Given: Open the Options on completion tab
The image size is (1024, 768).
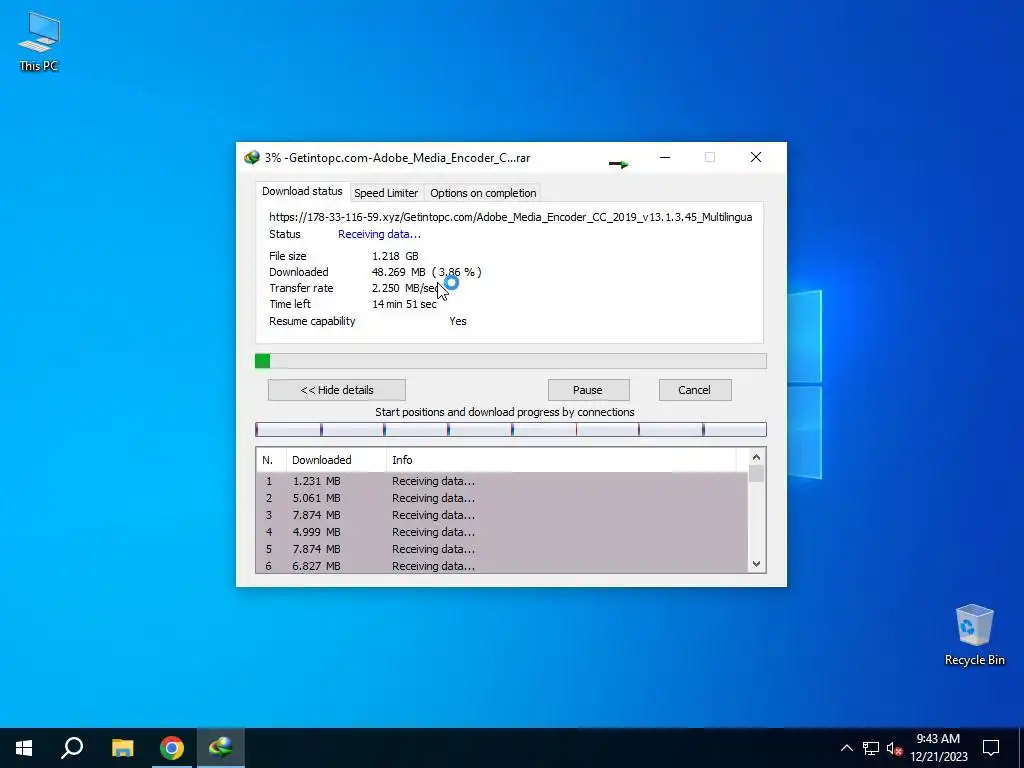Looking at the screenshot, I should 483,193.
